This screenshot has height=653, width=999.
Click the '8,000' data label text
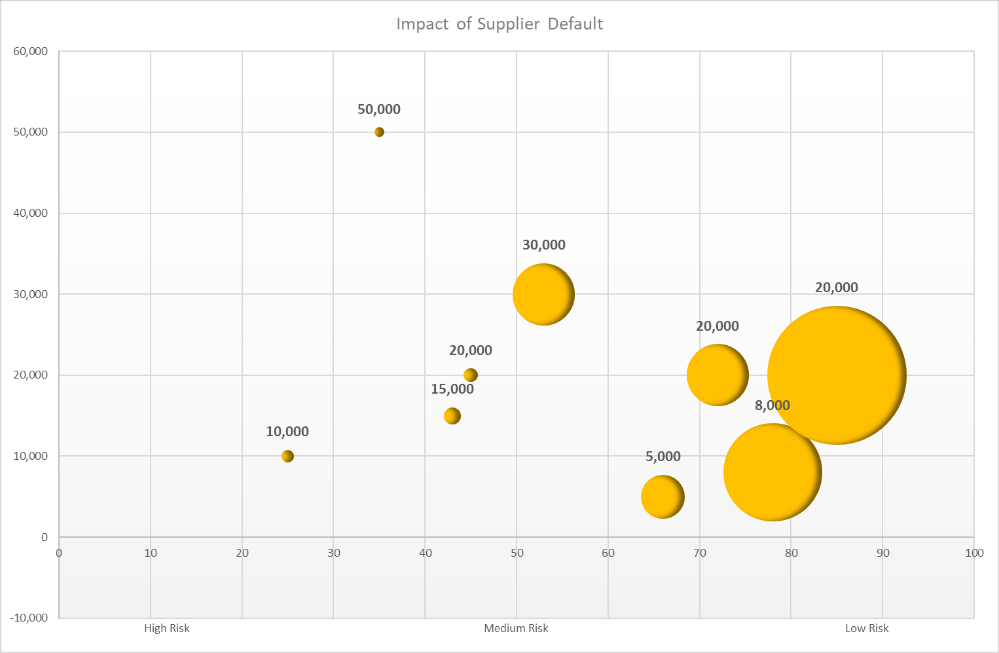click(x=772, y=405)
